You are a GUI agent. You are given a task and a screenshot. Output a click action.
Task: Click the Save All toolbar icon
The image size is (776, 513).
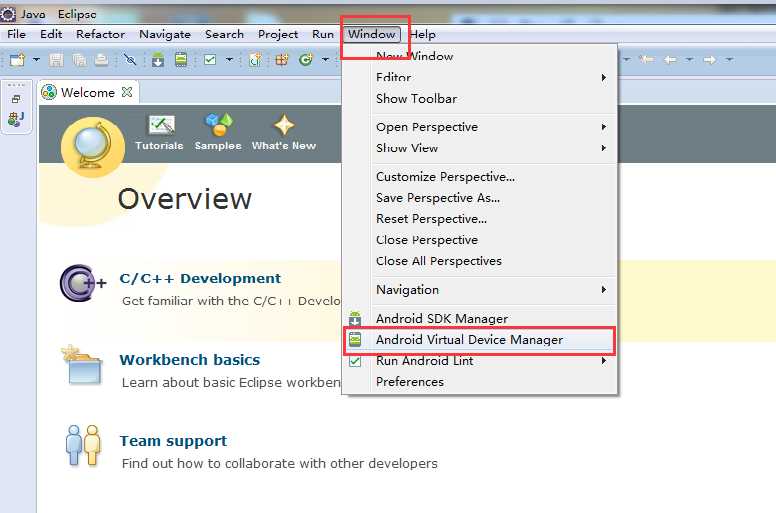point(79,60)
